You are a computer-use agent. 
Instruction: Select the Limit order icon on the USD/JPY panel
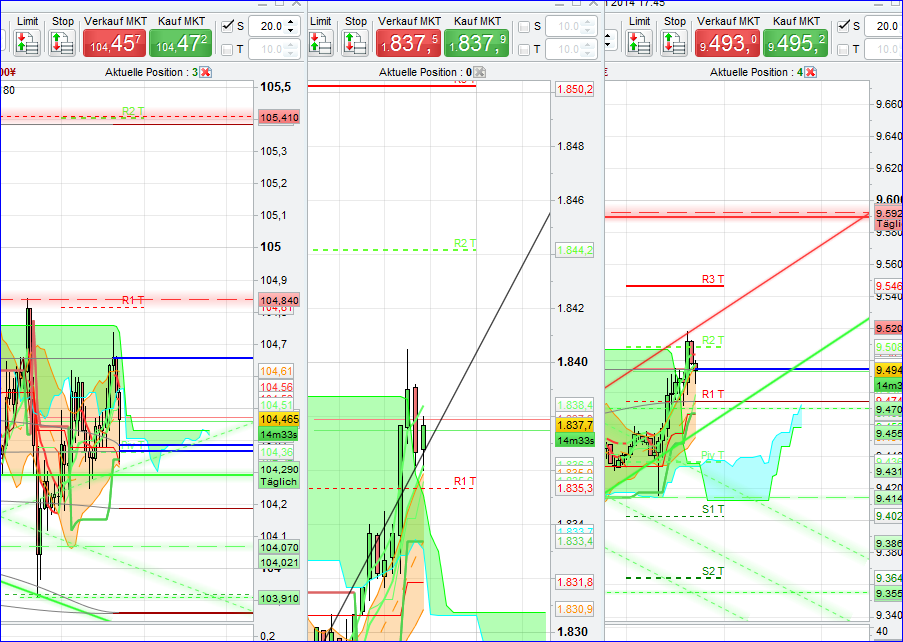26,42
